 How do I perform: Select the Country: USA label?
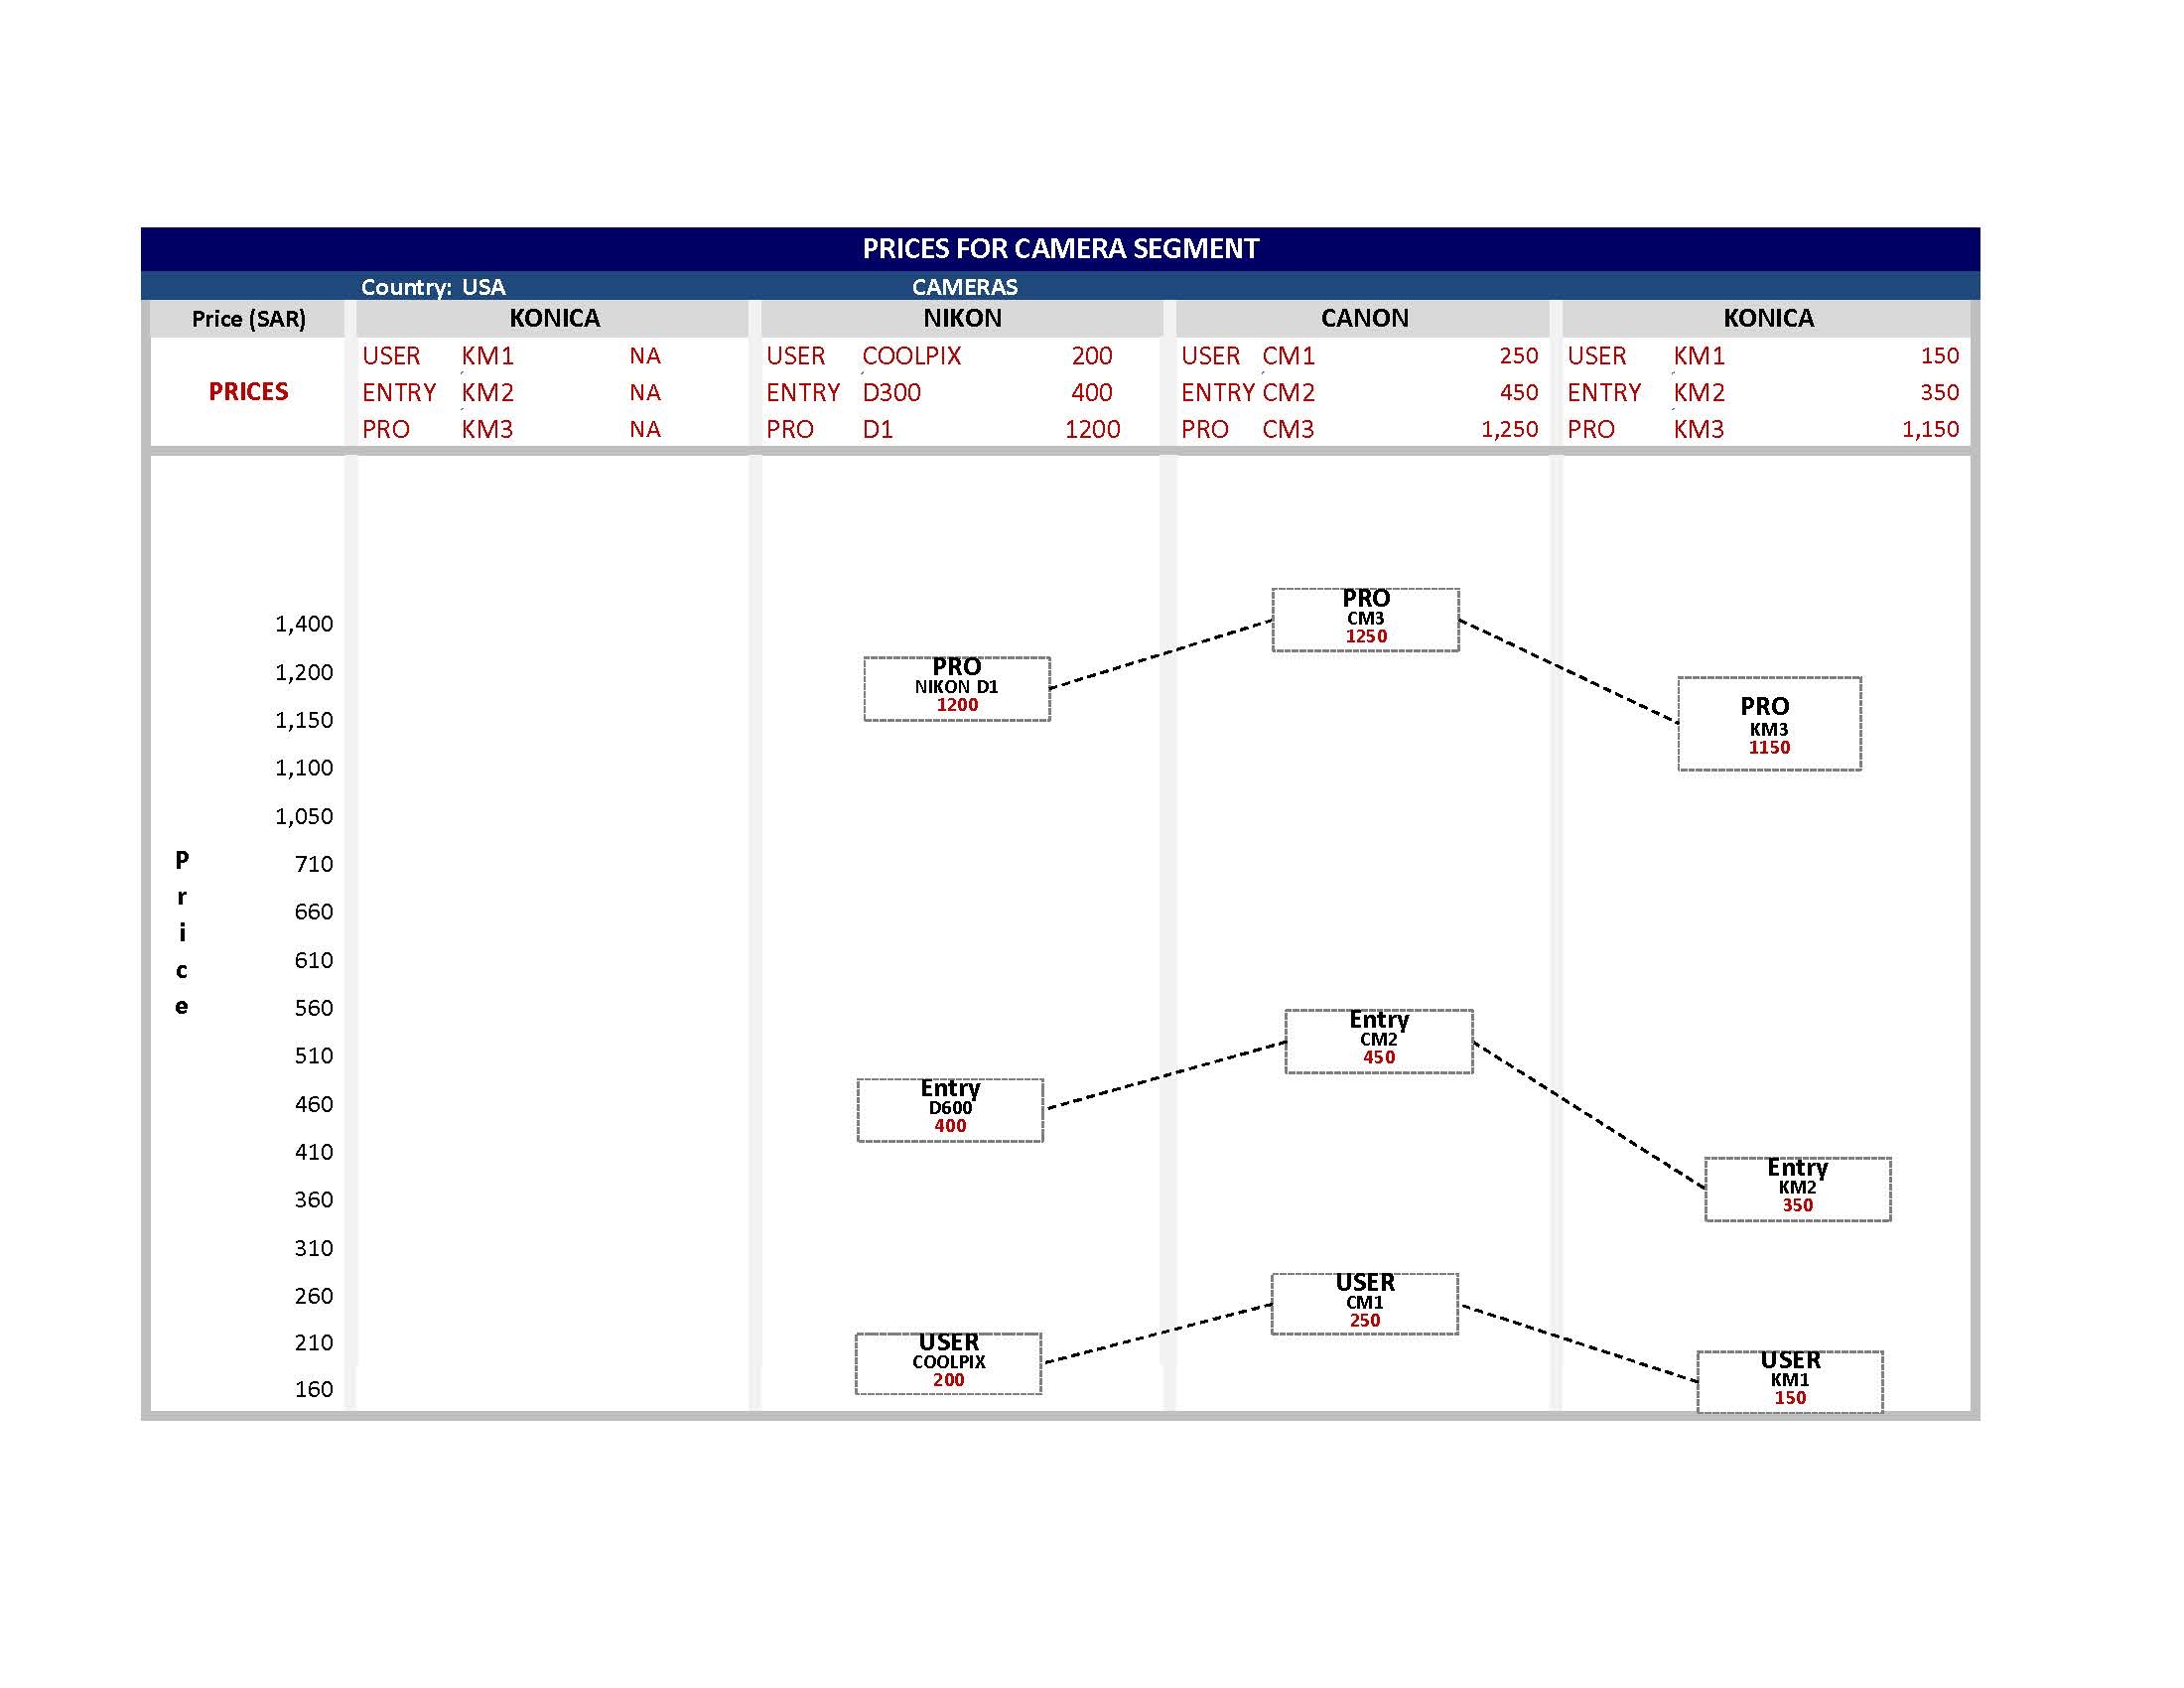coord(433,287)
